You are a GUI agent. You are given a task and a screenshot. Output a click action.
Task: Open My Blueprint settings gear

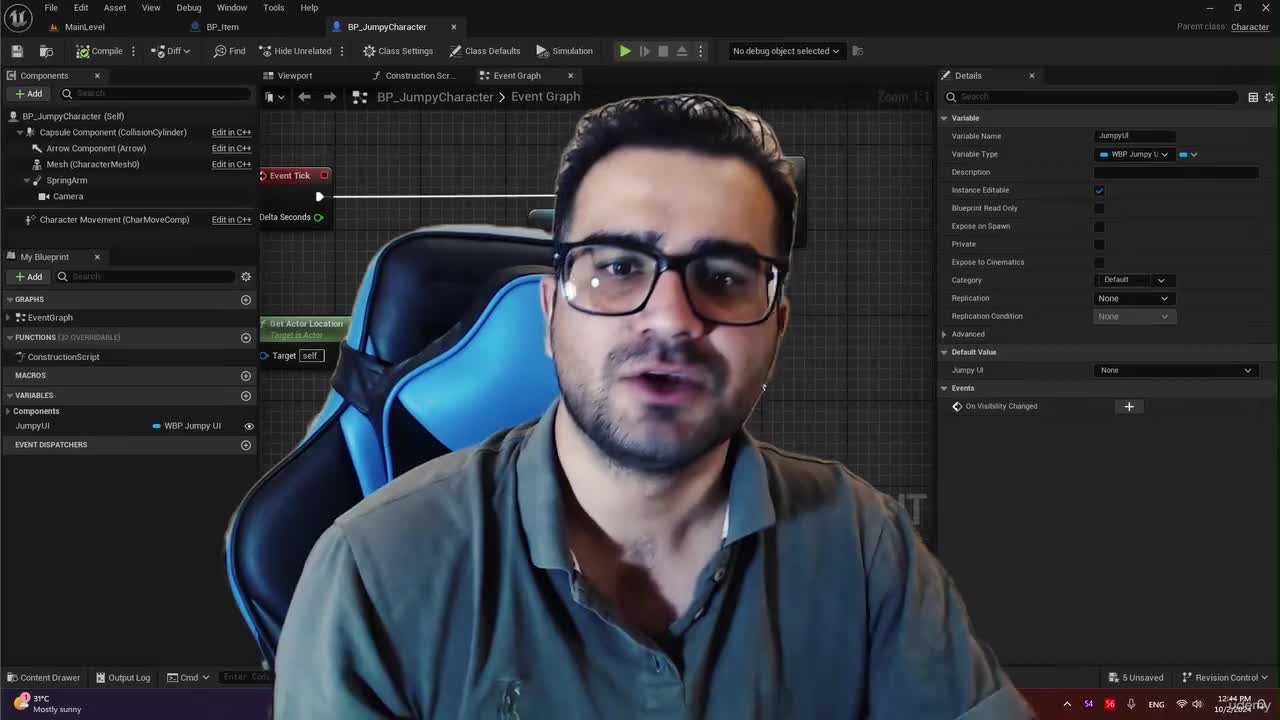click(x=246, y=276)
